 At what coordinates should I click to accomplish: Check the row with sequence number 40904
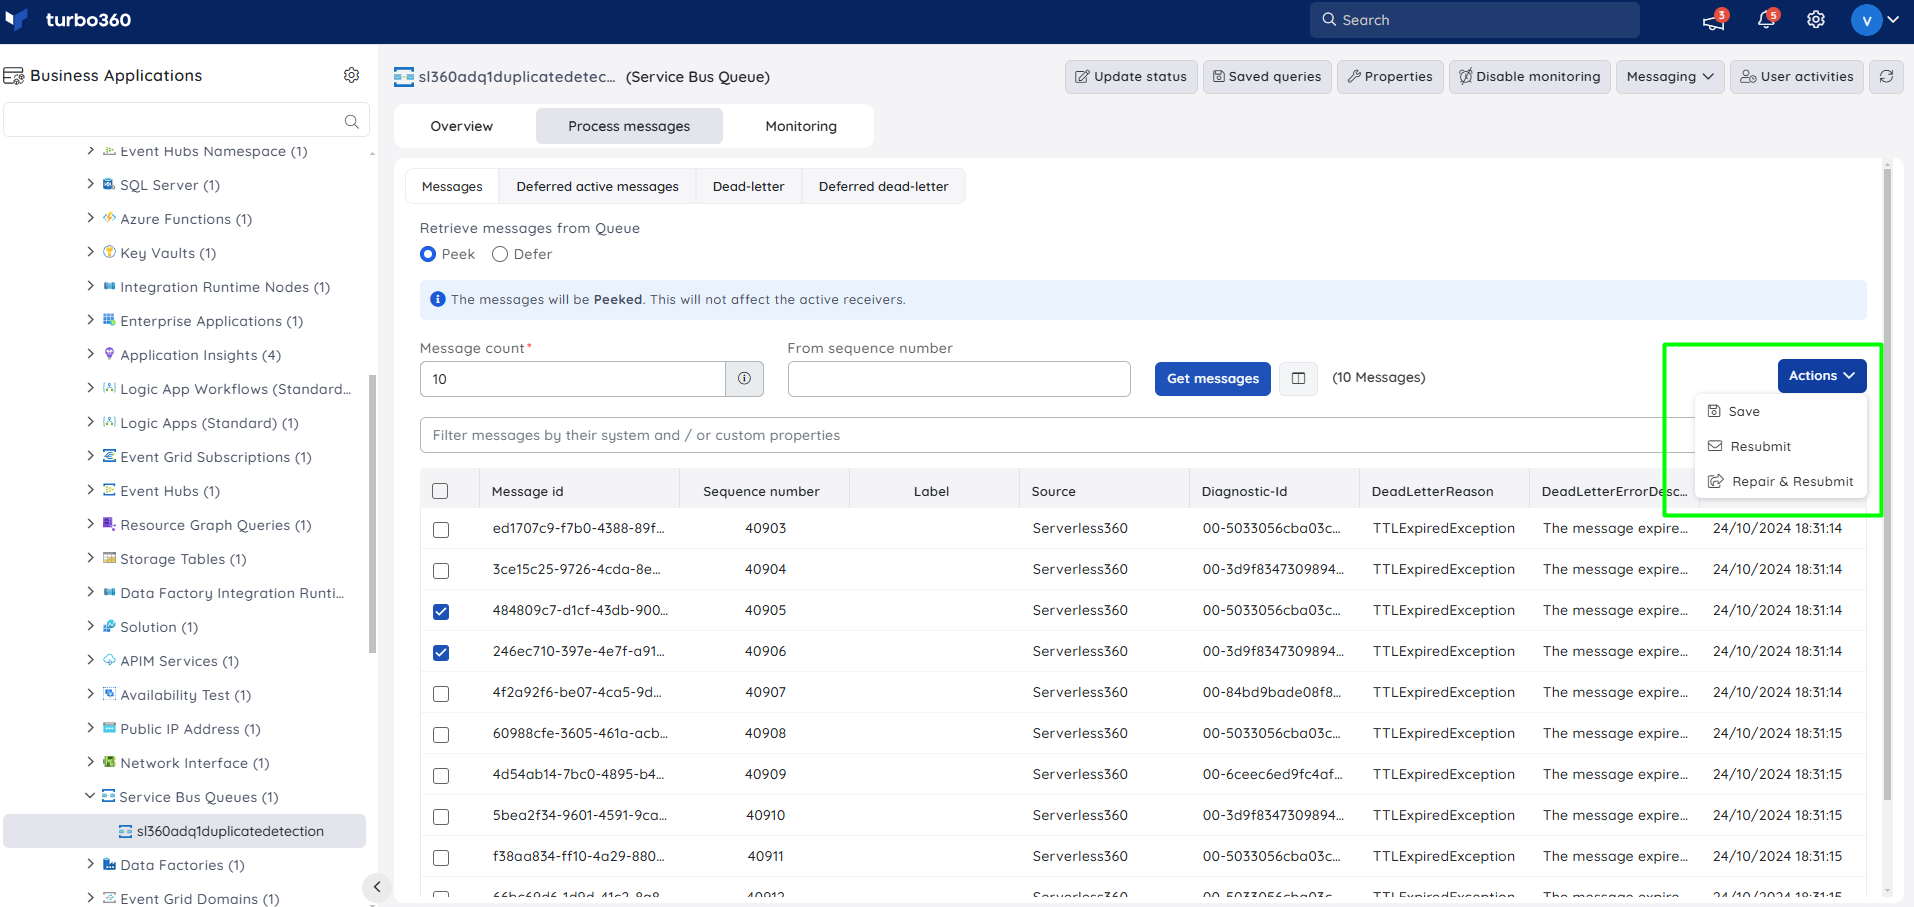coord(441,570)
